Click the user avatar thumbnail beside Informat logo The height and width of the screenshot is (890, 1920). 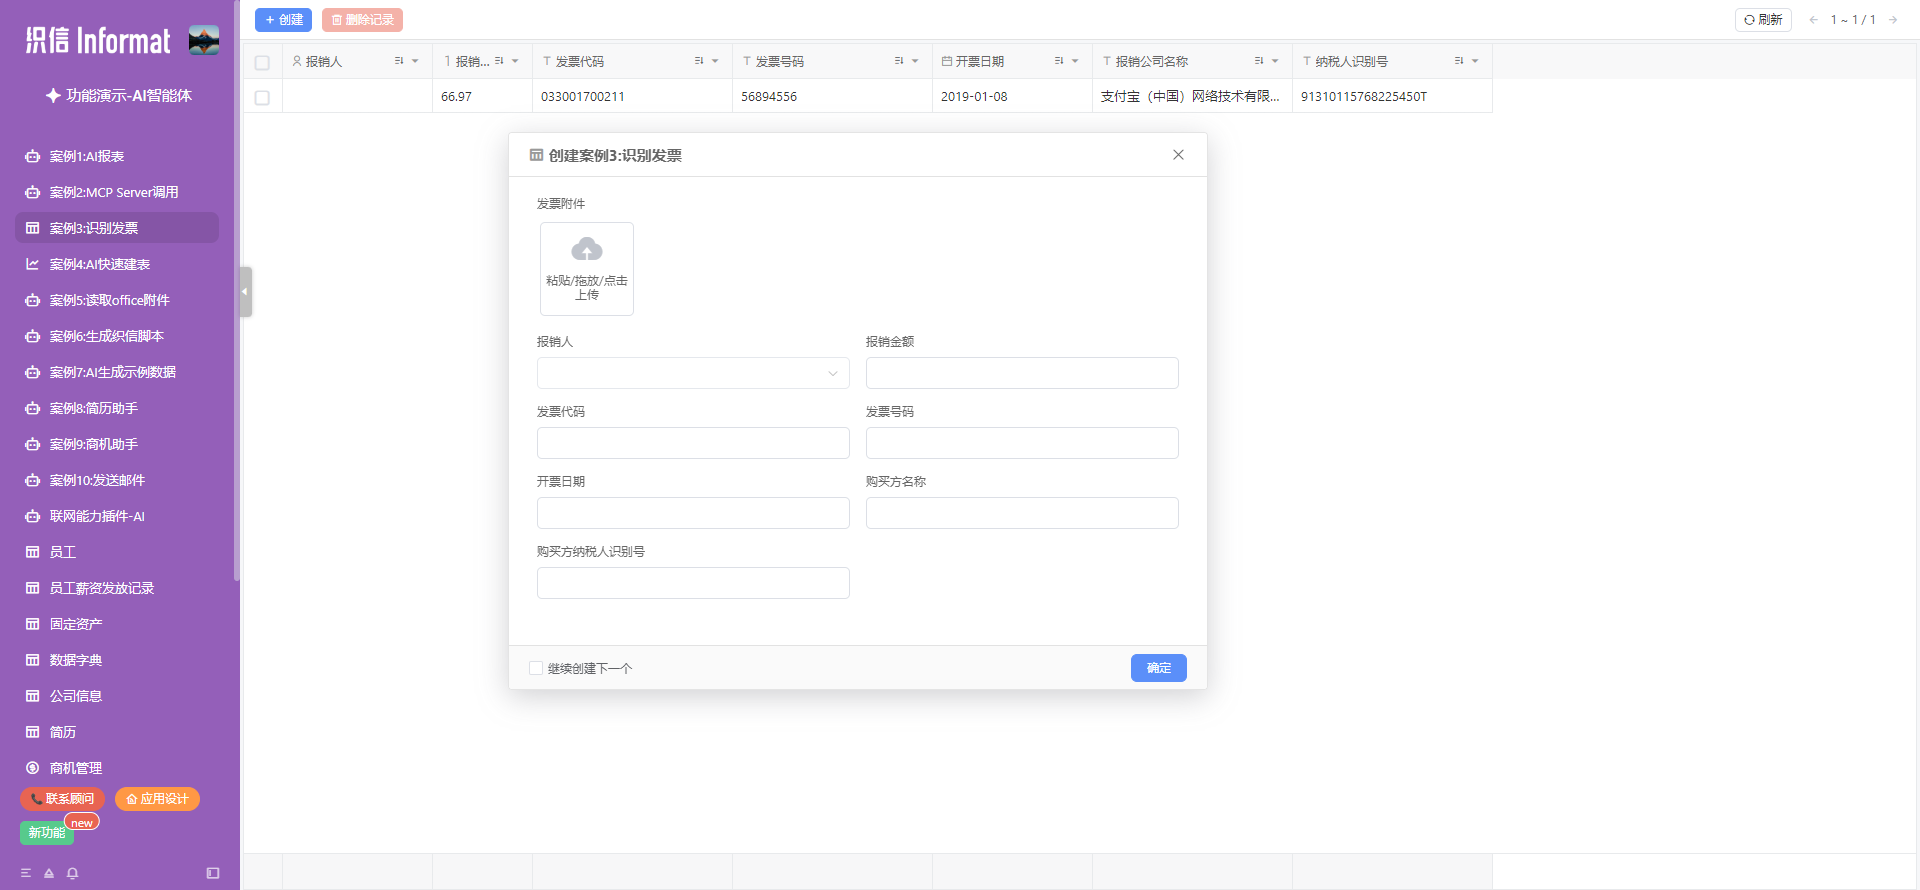pos(204,40)
